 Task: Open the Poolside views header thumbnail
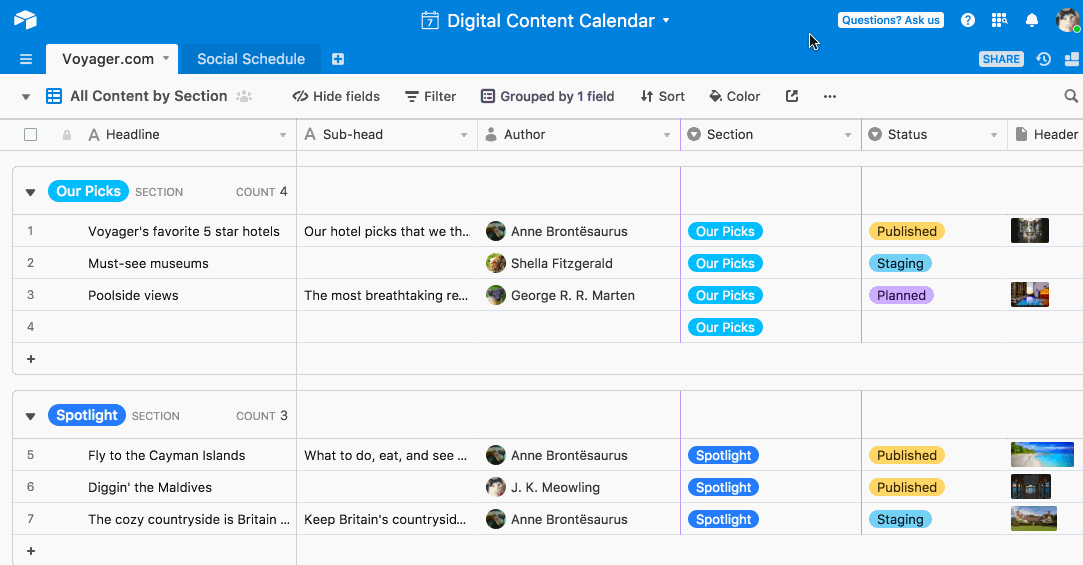1030,295
